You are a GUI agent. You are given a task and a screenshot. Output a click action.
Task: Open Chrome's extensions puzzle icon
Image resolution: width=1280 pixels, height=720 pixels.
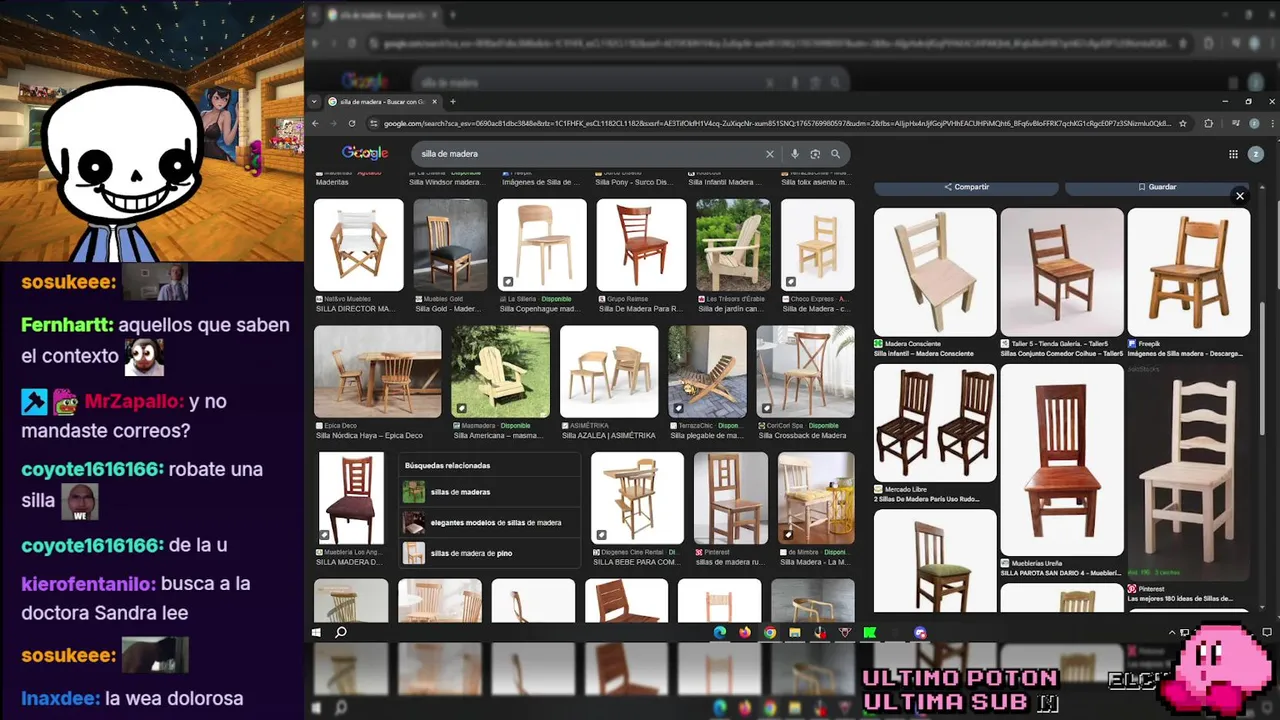click(x=1208, y=123)
